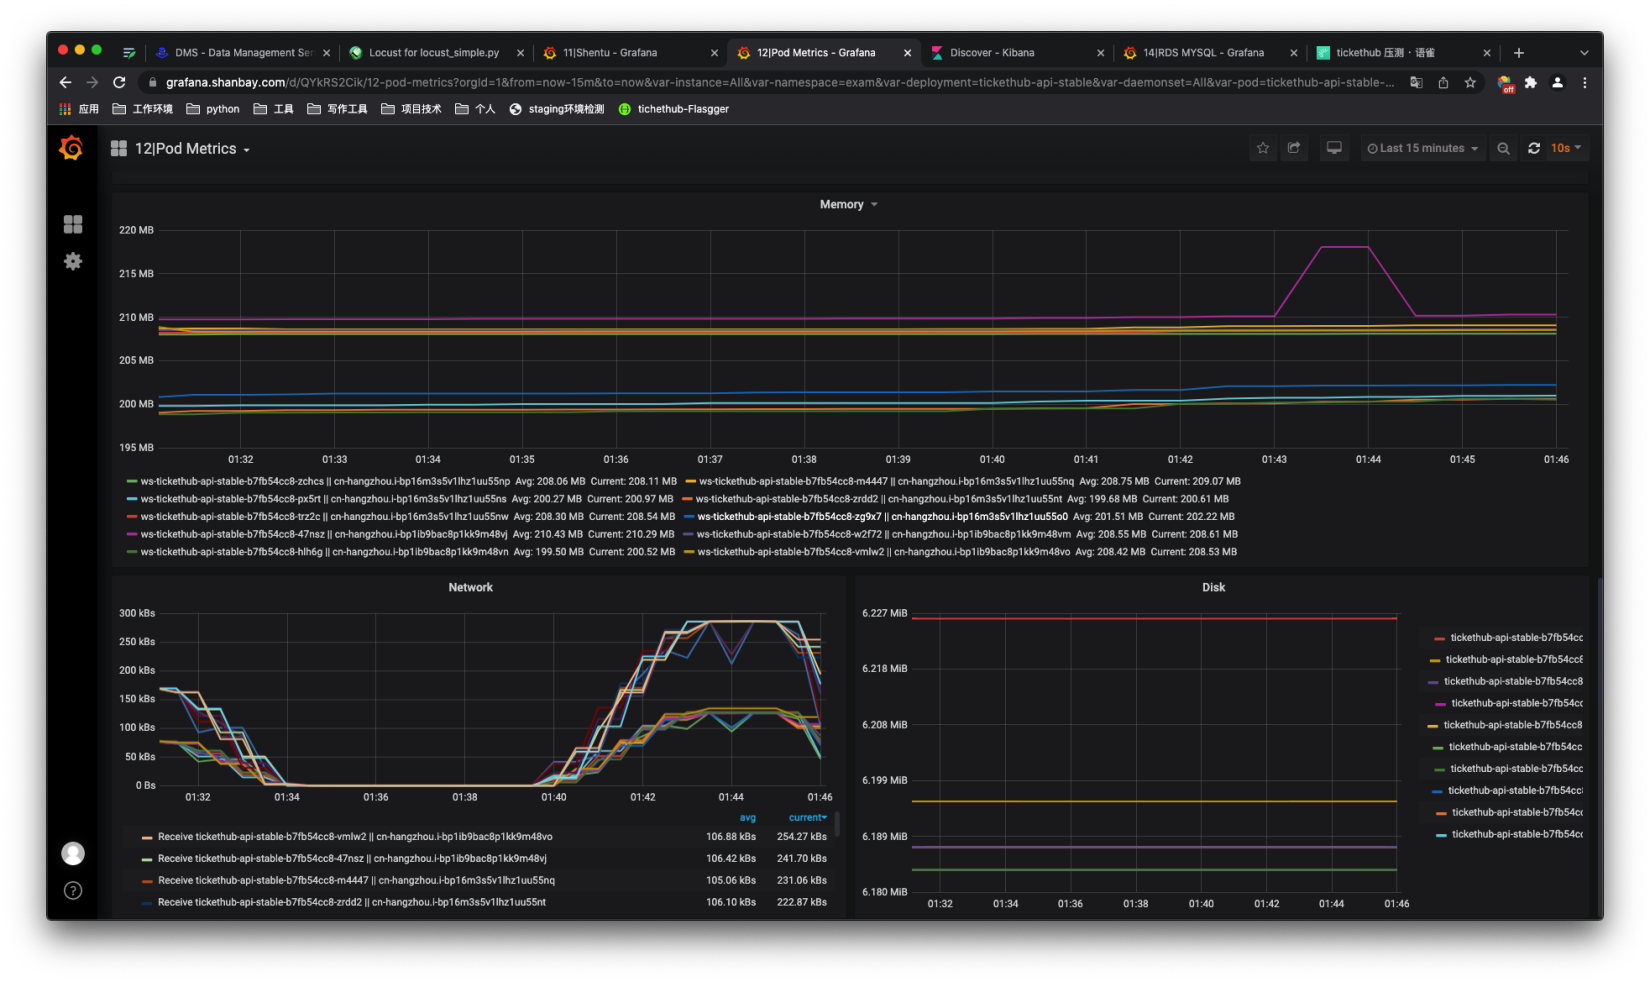Image resolution: width=1650 pixels, height=982 pixels.
Task: Open the Grafana home logo
Action: [x=71, y=148]
